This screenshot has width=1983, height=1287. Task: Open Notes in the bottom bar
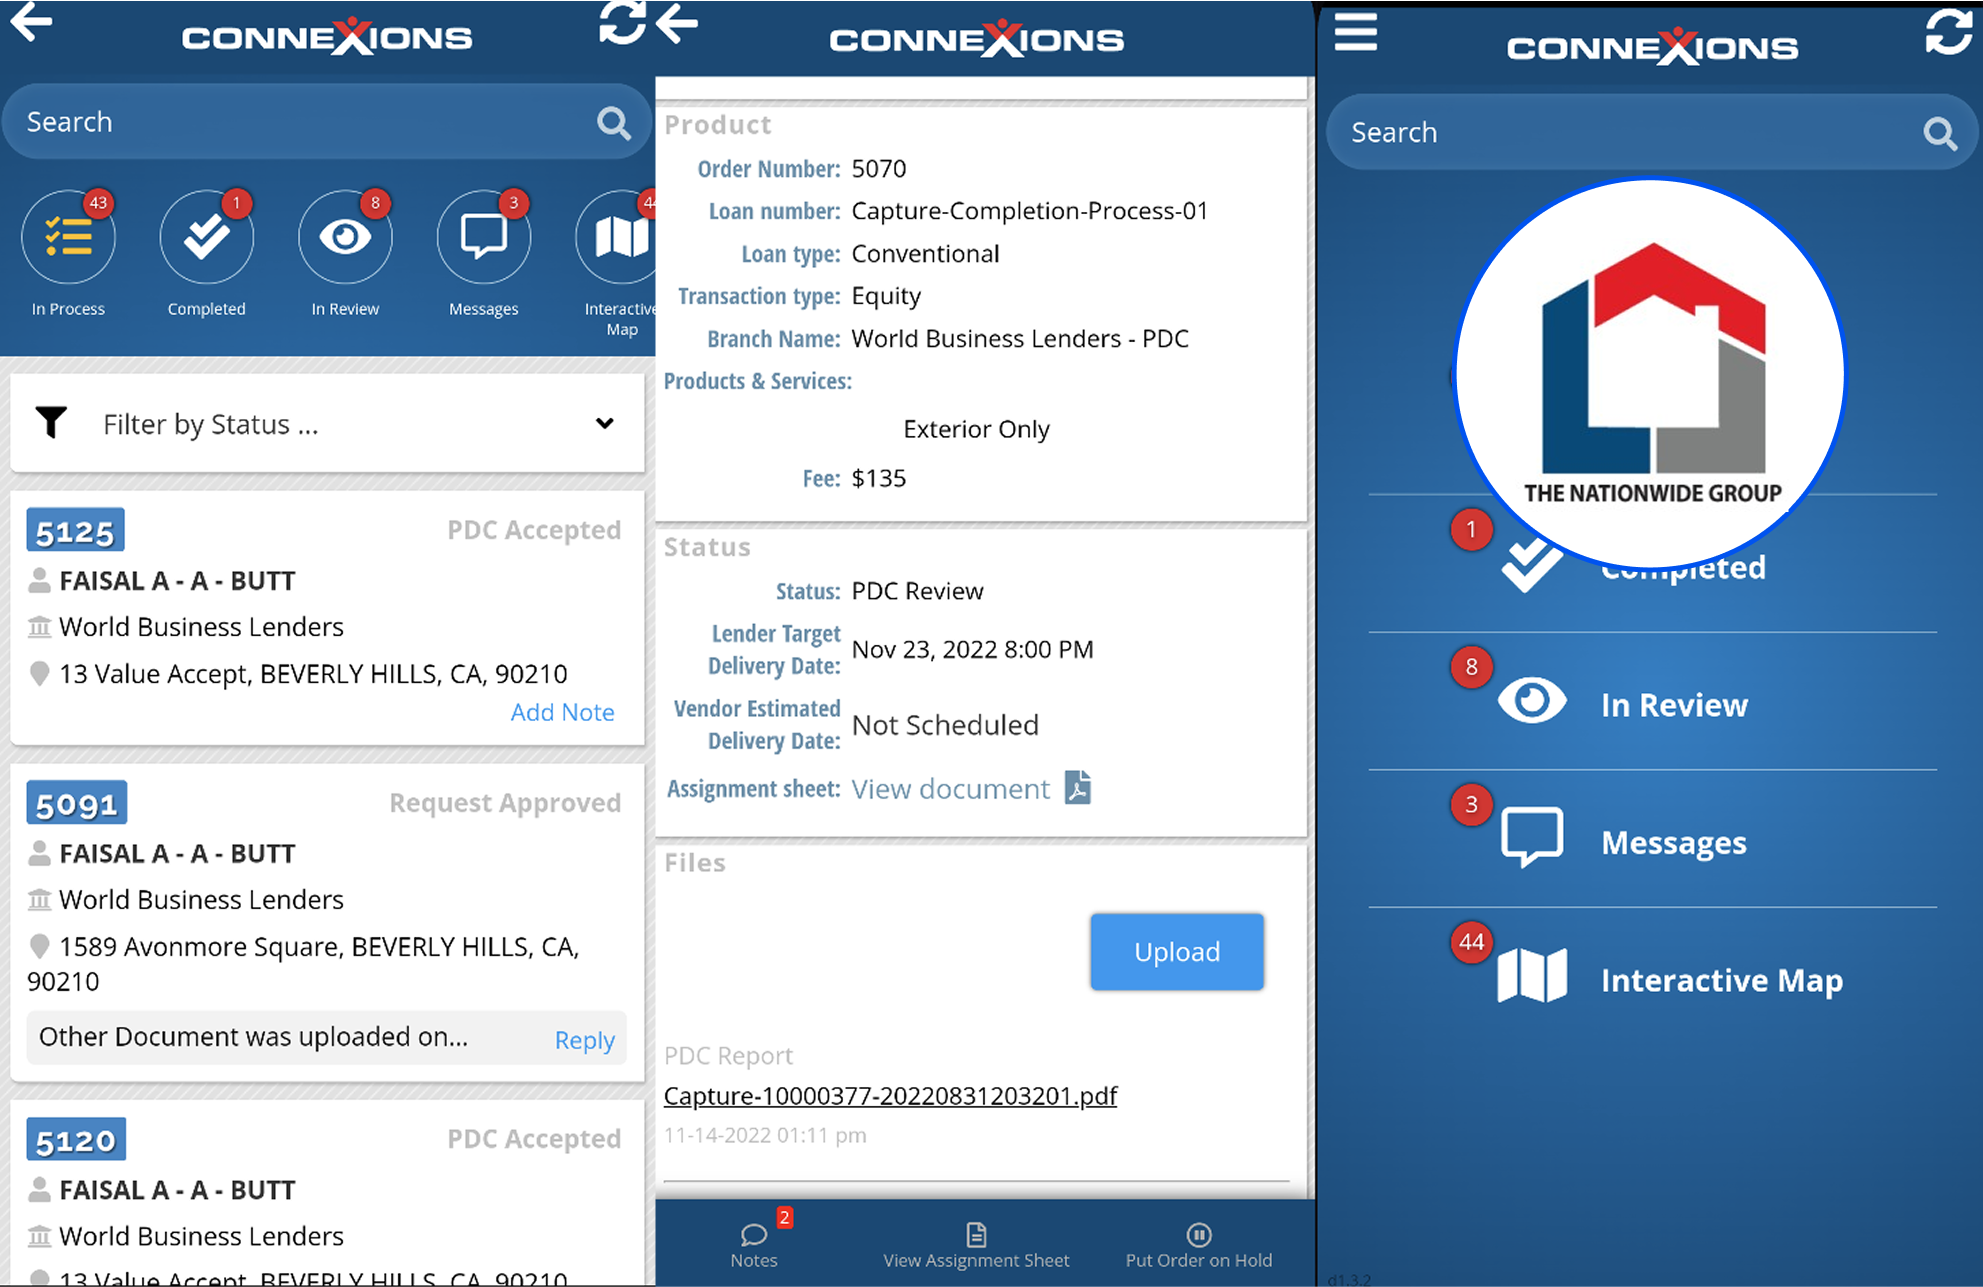(x=754, y=1245)
